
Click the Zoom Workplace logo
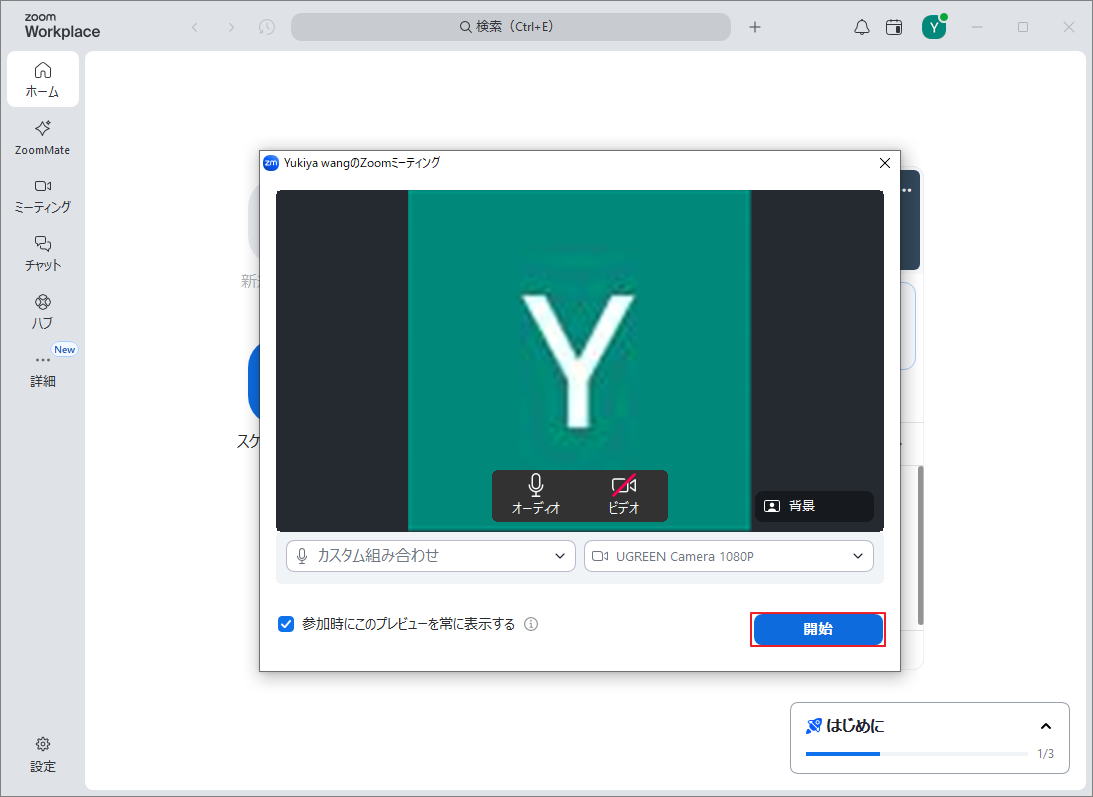pos(62,26)
